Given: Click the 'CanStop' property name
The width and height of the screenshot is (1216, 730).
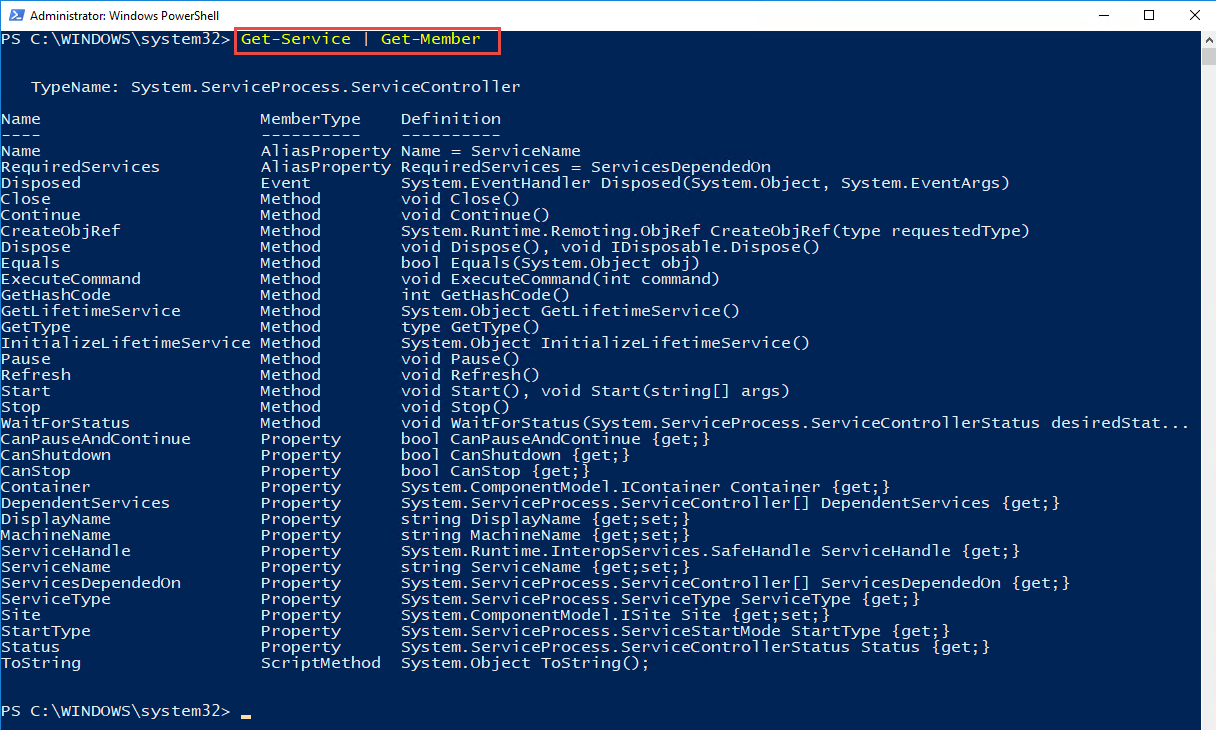Looking at the screenshot, I should pos(36,471).
